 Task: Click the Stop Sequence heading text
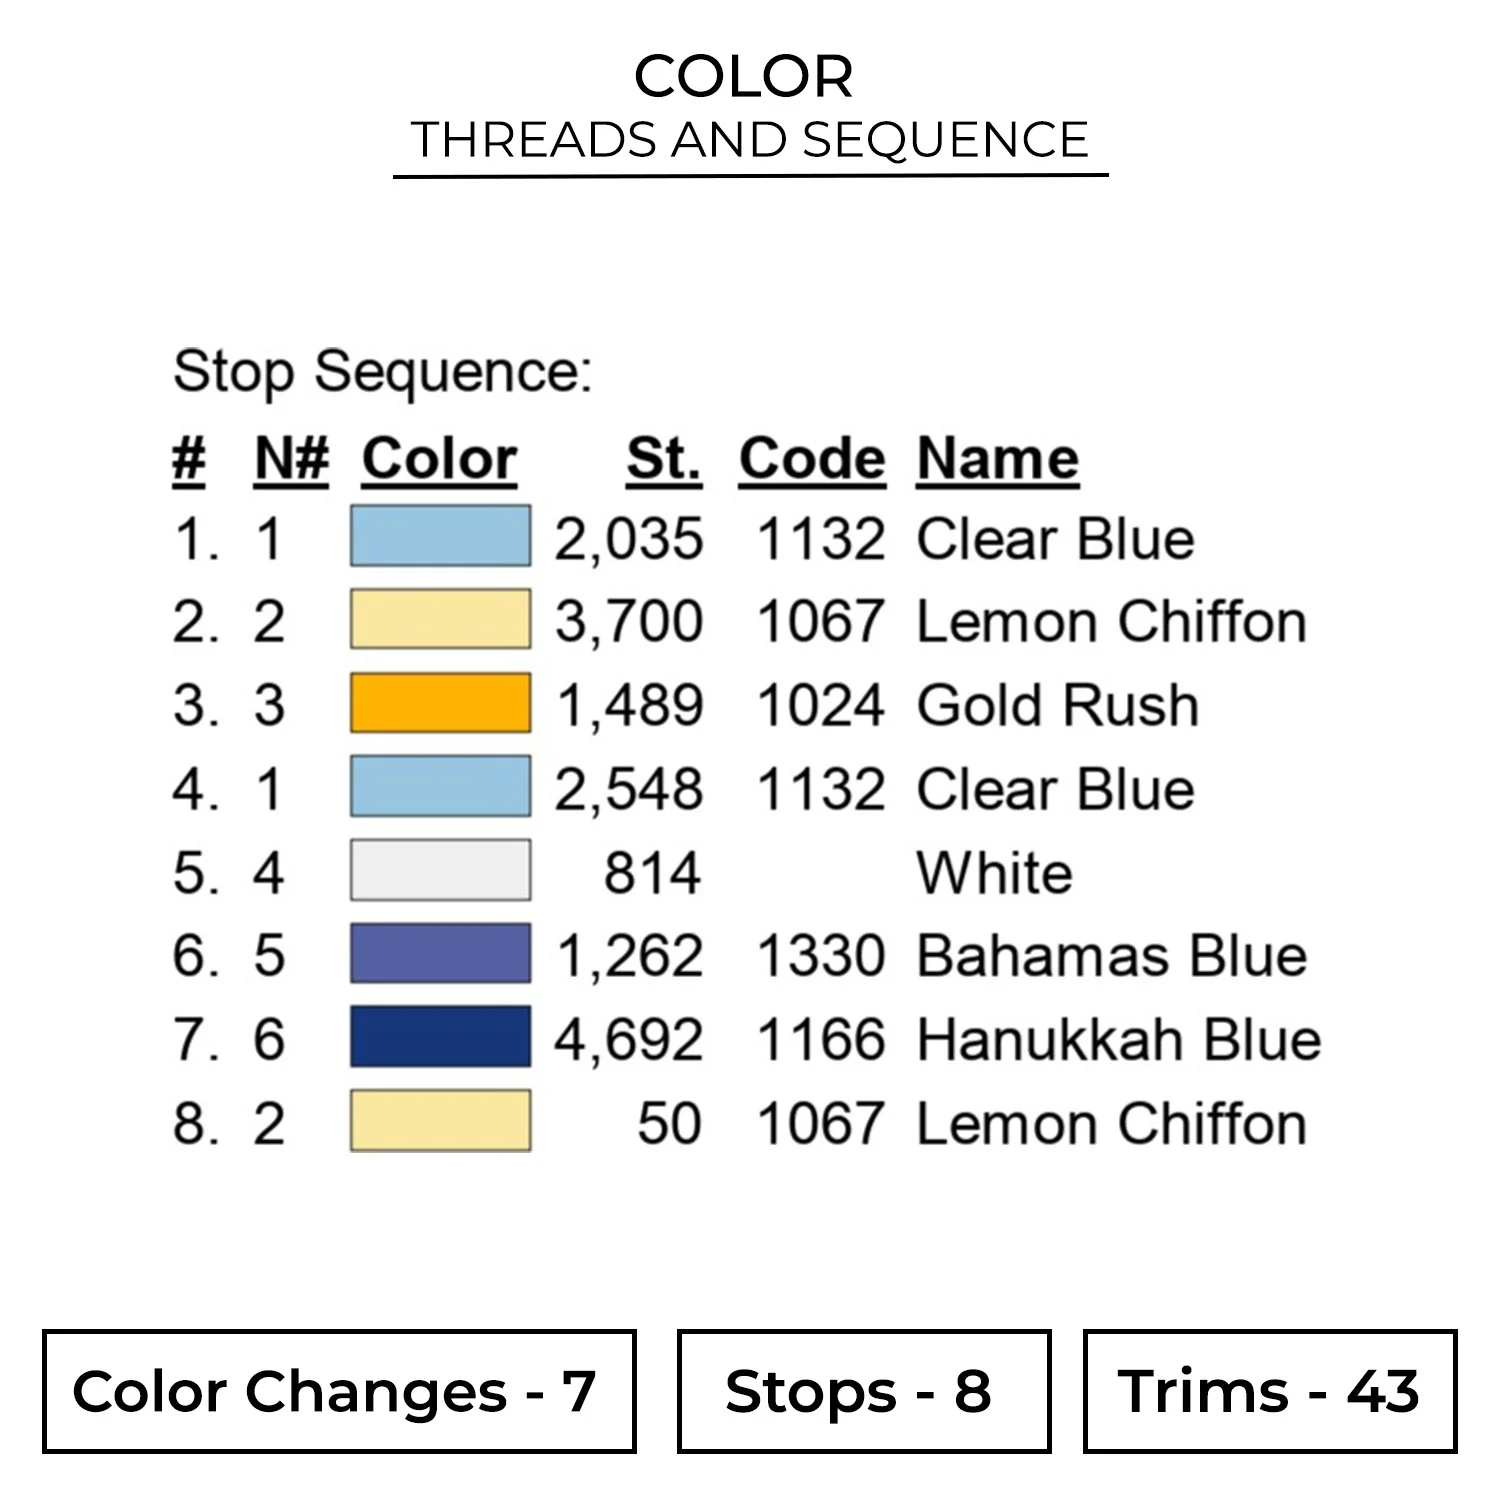tap(383, 372)
